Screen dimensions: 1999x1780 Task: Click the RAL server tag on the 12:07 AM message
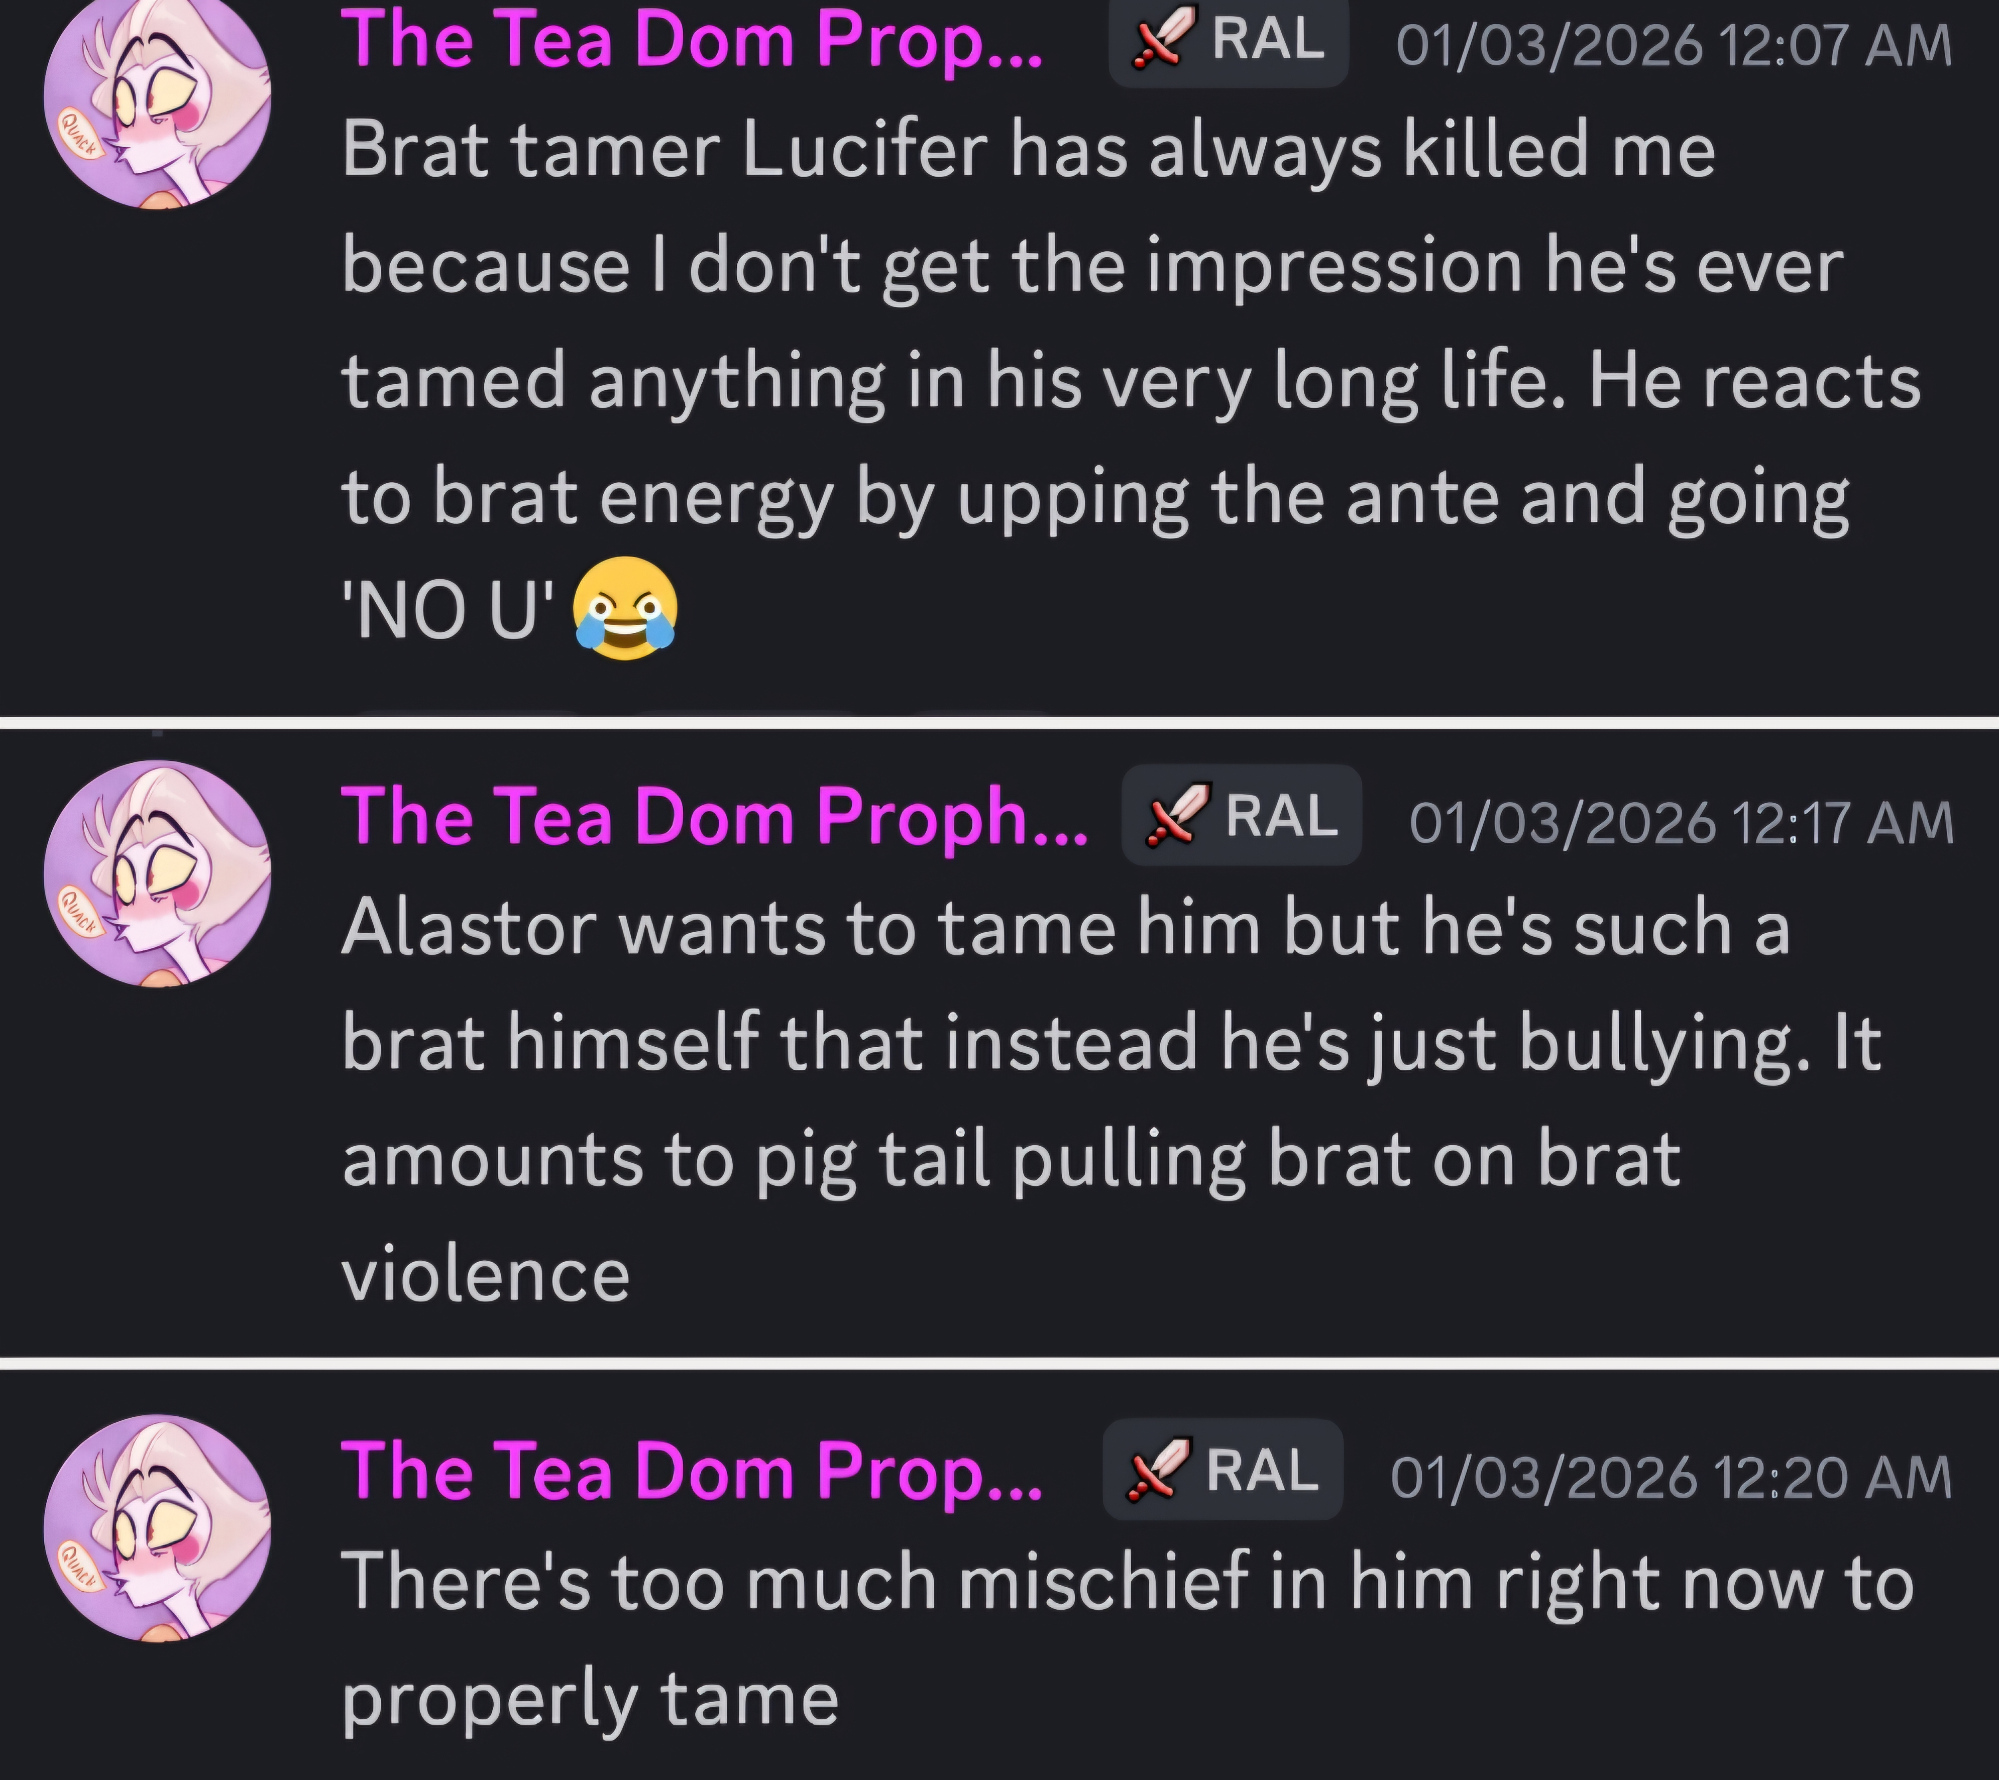(1229, 41)
